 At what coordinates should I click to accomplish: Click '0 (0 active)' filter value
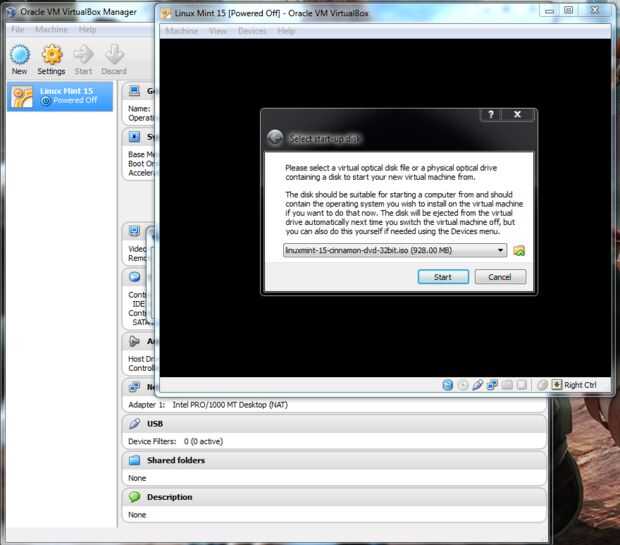click(x=203, y=441)
